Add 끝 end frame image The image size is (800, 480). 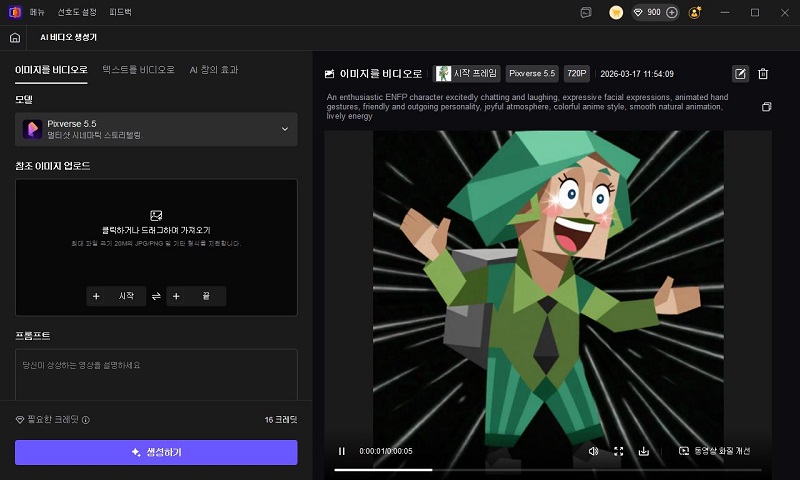[x=196, y=296]
